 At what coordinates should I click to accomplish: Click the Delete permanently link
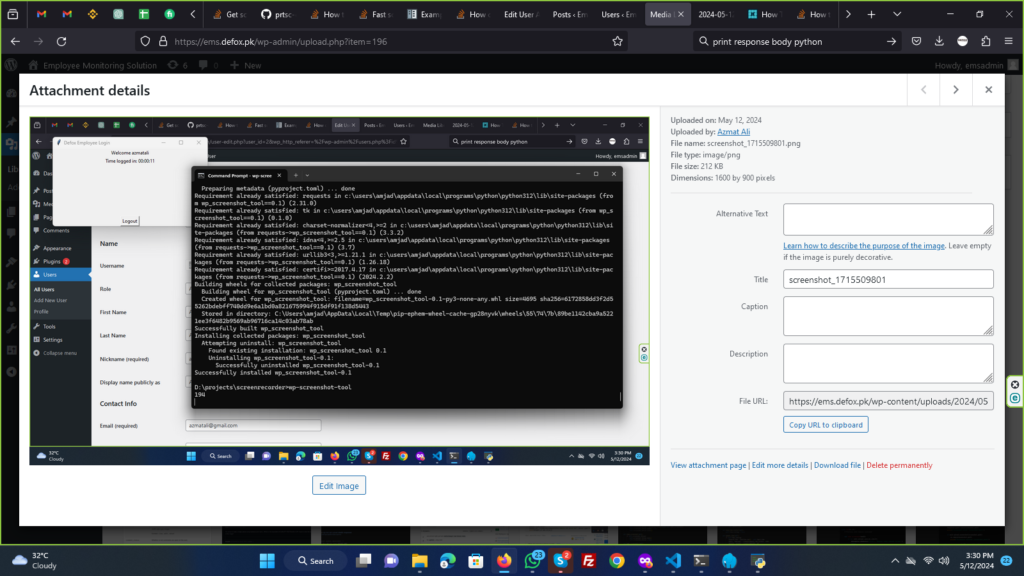[899, 465]
